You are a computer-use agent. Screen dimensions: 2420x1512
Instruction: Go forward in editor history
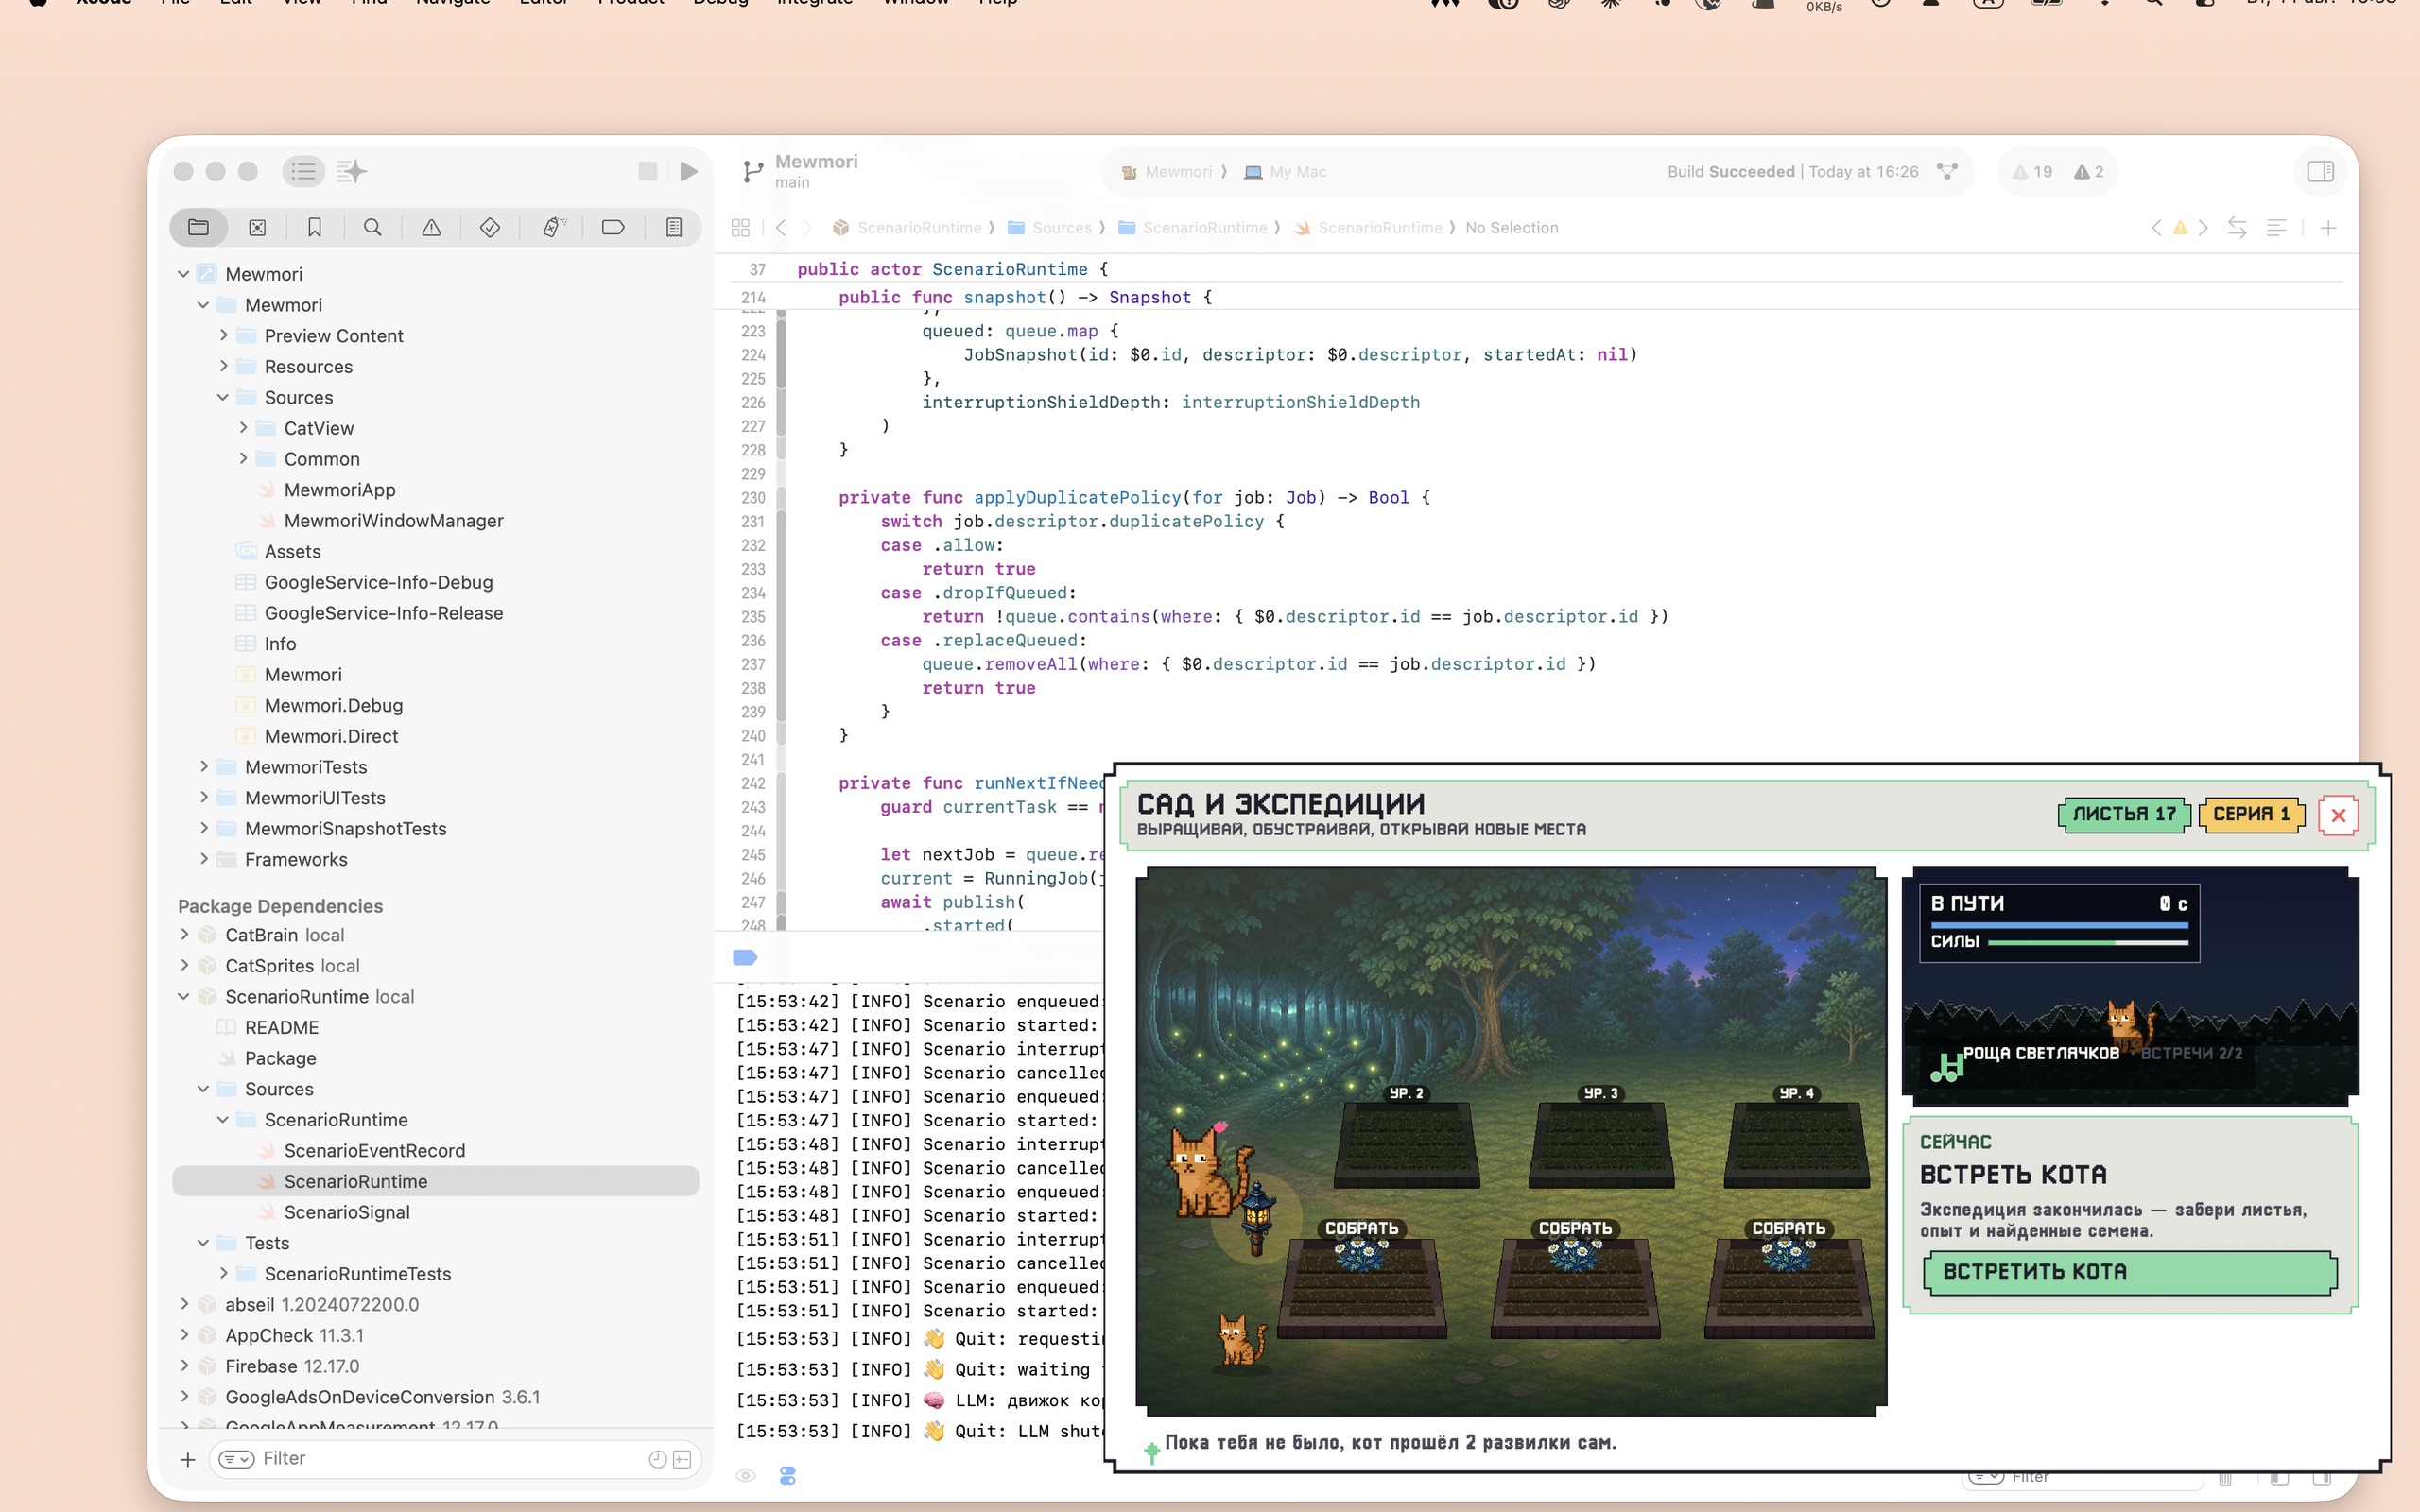[808, 228]
